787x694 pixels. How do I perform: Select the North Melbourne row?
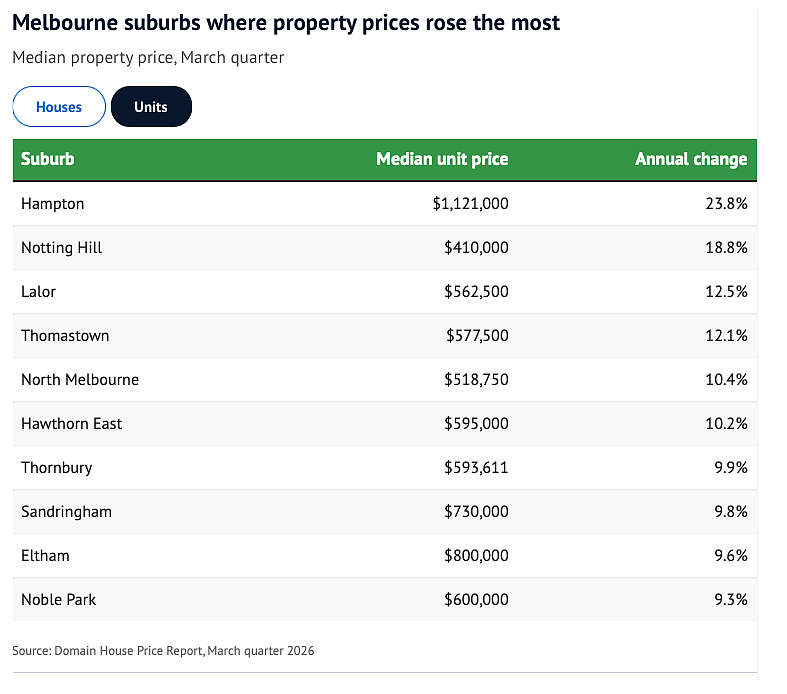pyautogui.click(x=384, y=379)
